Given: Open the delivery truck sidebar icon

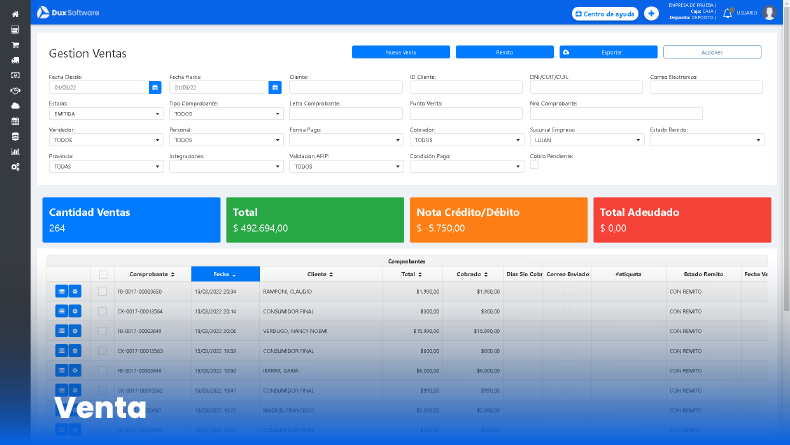Looking at the screenshot, I should (x=15, y=60).
